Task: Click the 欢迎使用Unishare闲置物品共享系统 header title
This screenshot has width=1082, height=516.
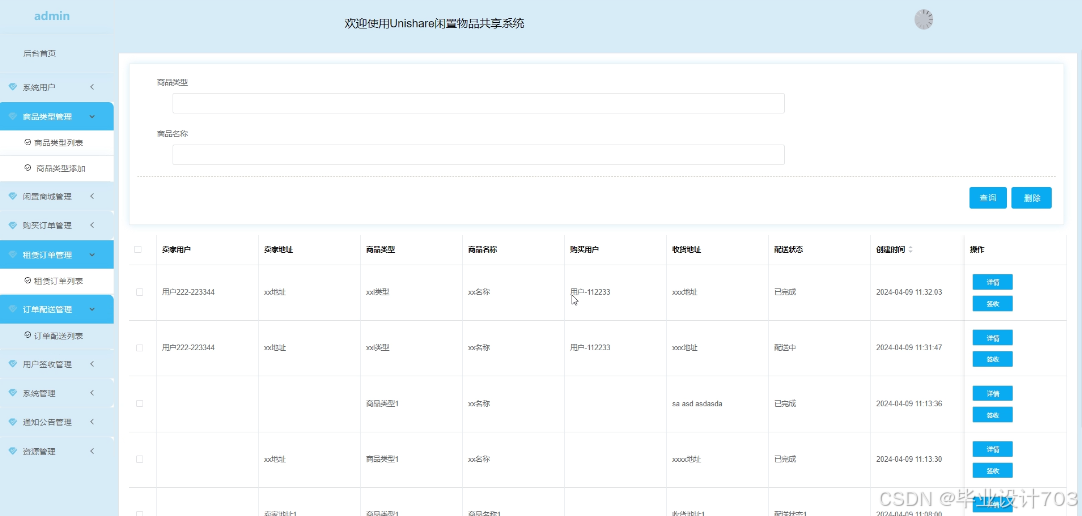Action: coord(434,23)
